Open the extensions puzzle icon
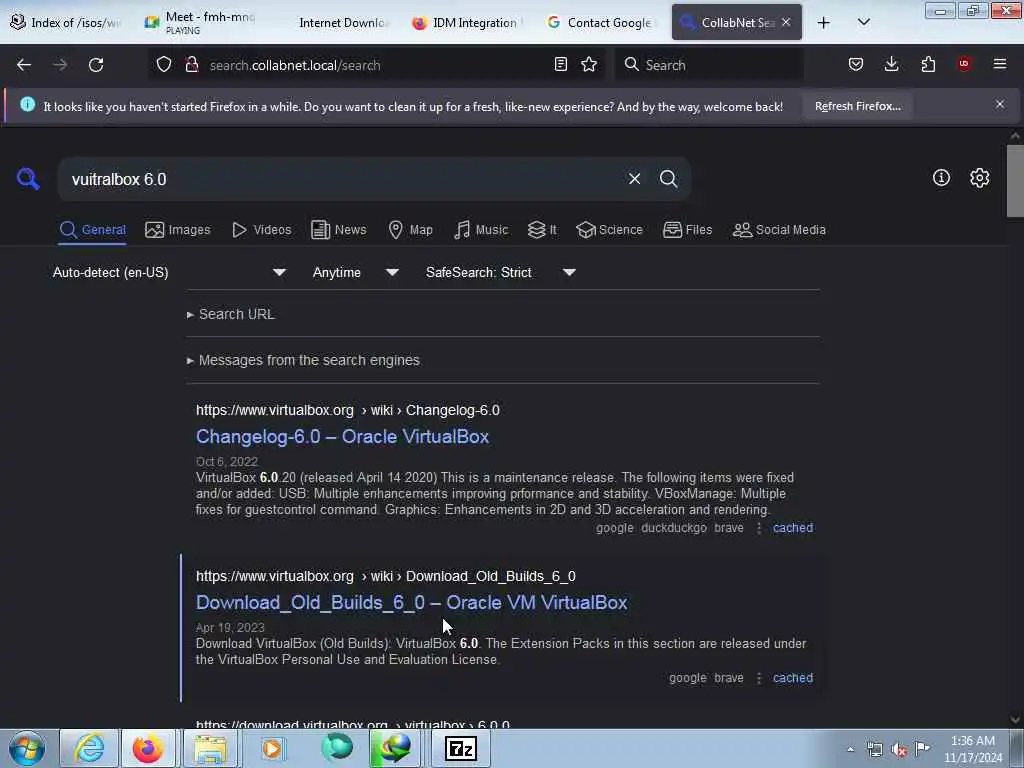 click(x=928, y=64)
